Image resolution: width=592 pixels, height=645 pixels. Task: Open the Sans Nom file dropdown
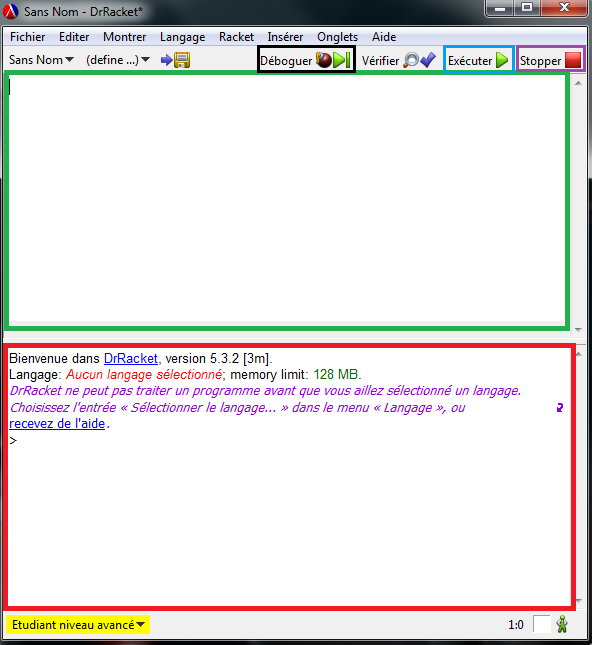click(x=41, y=60)
